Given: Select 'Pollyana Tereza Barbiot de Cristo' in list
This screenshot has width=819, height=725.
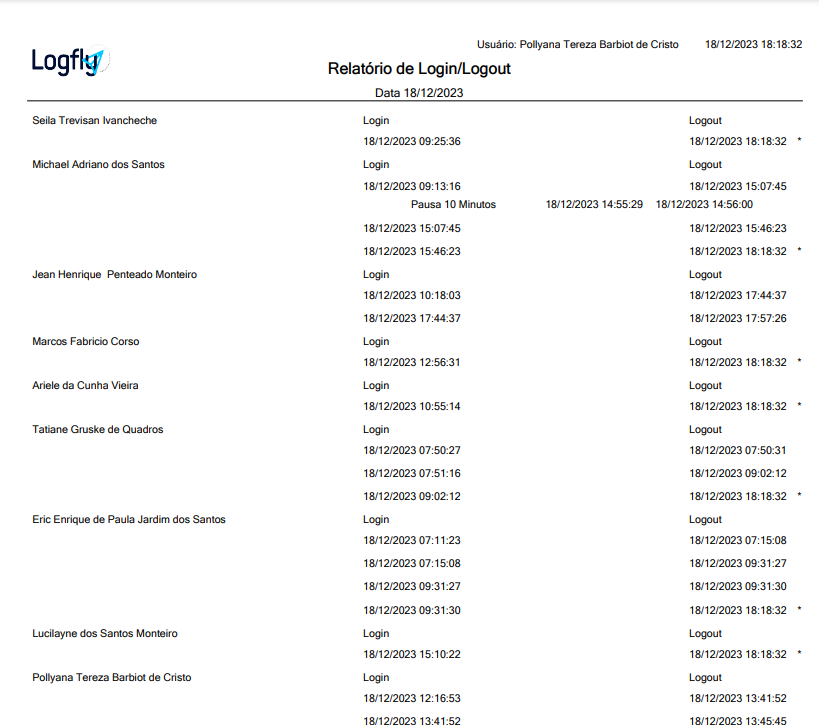Looking at the screenshot, I should 112,677.
